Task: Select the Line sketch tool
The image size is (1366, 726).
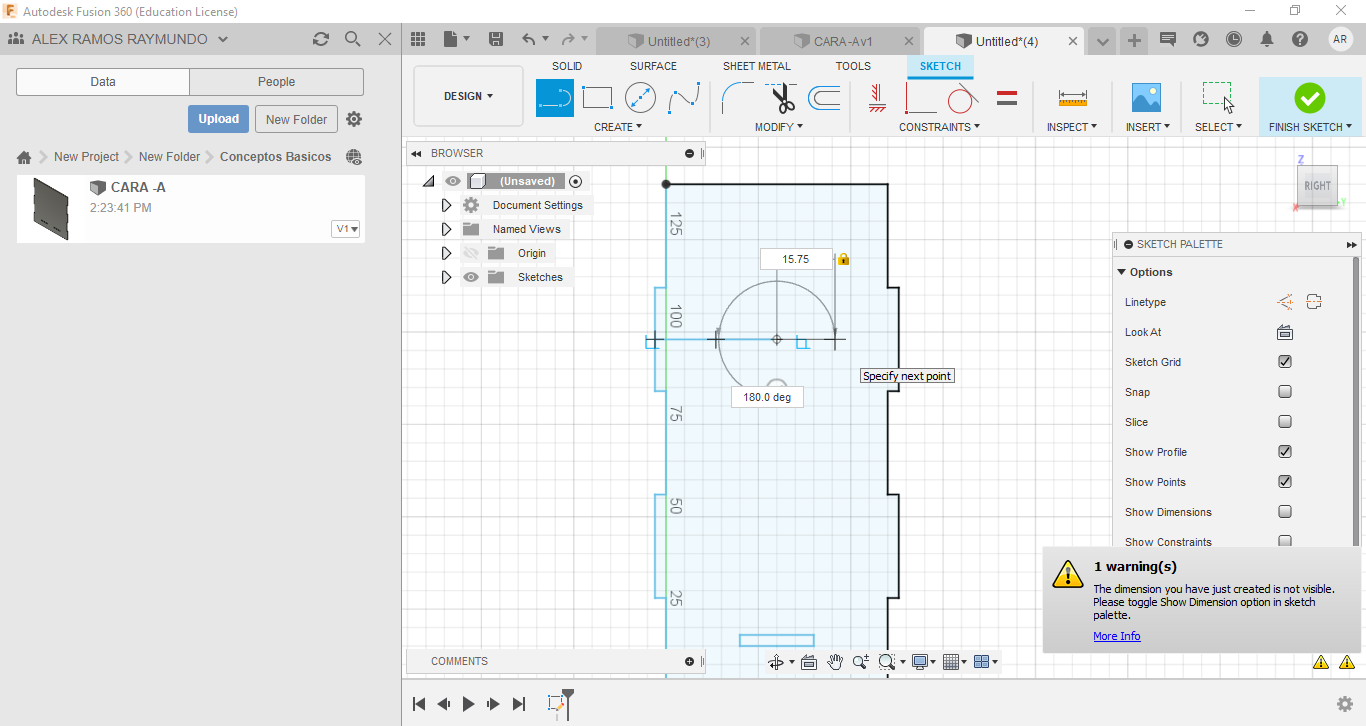Action: (x=555, y=98)
